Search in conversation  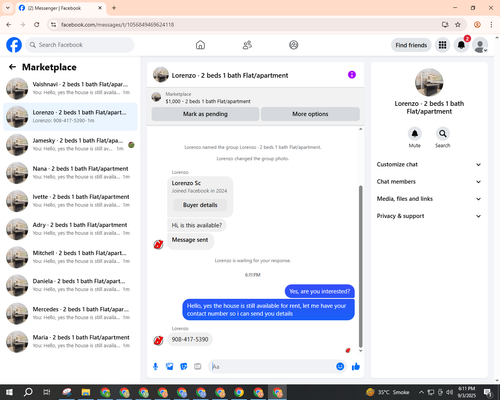click(443, 134)
